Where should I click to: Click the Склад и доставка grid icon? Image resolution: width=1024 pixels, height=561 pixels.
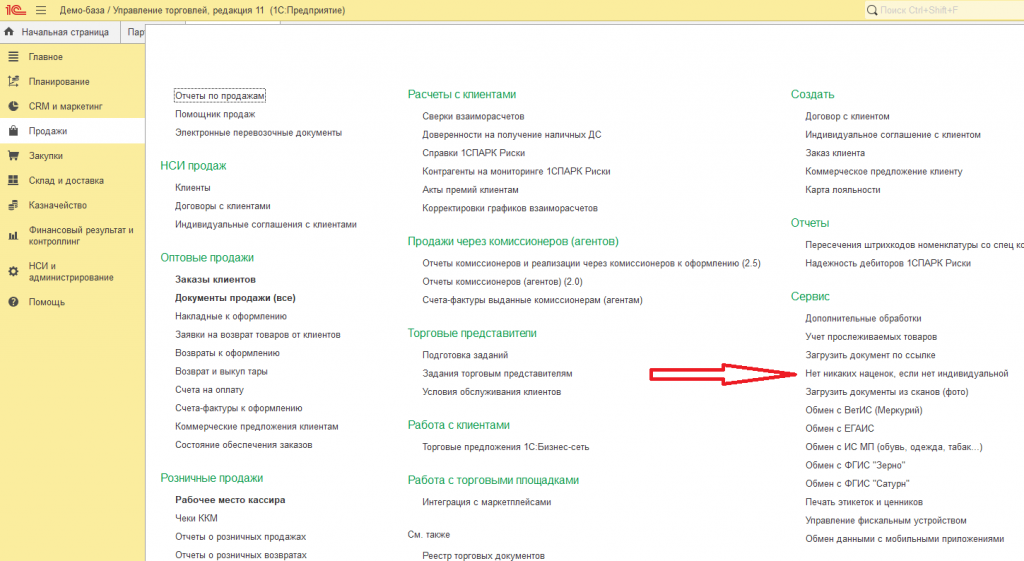[13, 180]
